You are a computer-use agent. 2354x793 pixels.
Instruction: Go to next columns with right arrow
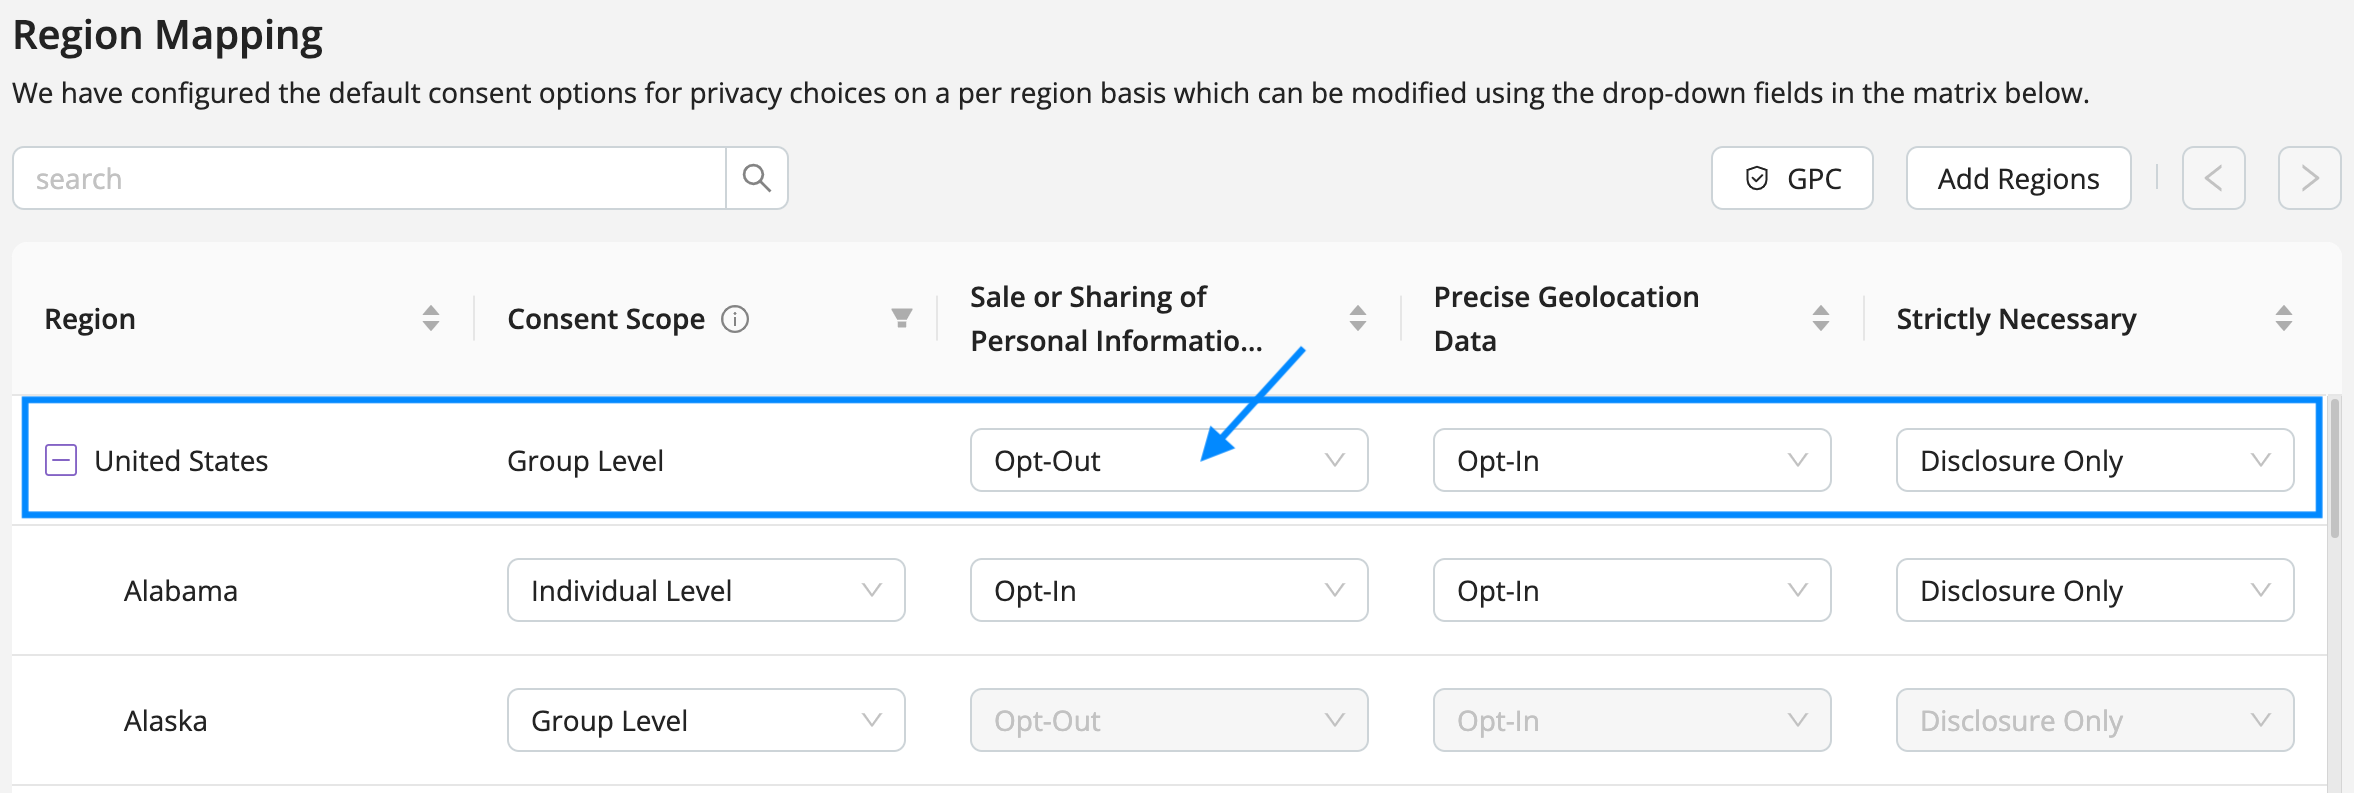point(2310,178)
